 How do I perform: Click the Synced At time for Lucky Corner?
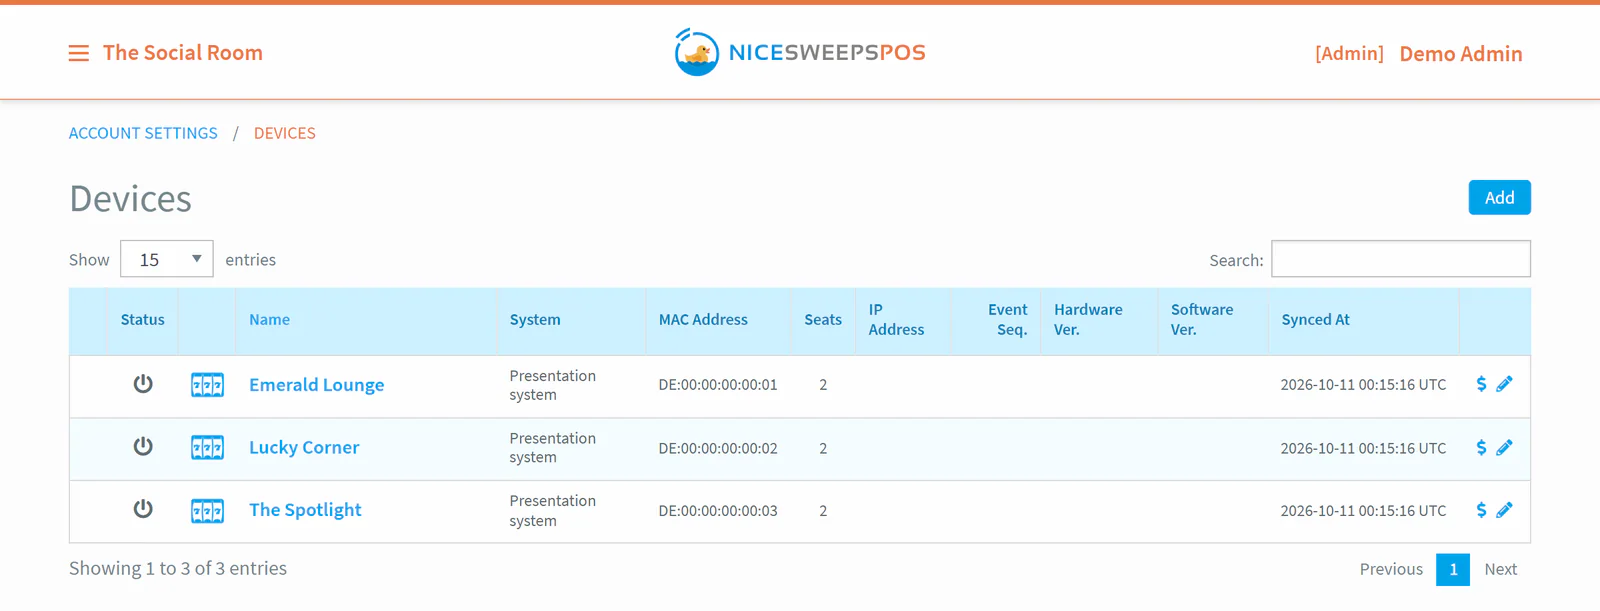1363,448
